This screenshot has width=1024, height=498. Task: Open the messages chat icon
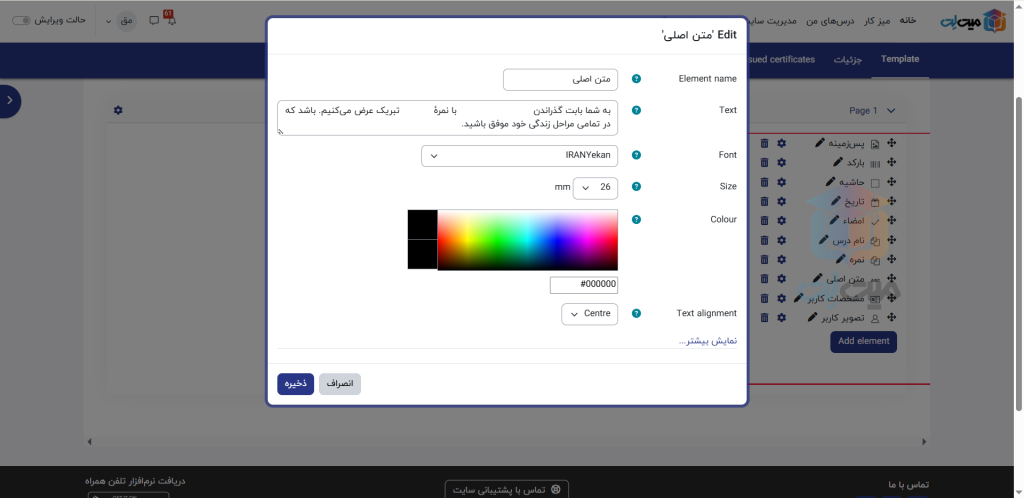pos(153,20)
